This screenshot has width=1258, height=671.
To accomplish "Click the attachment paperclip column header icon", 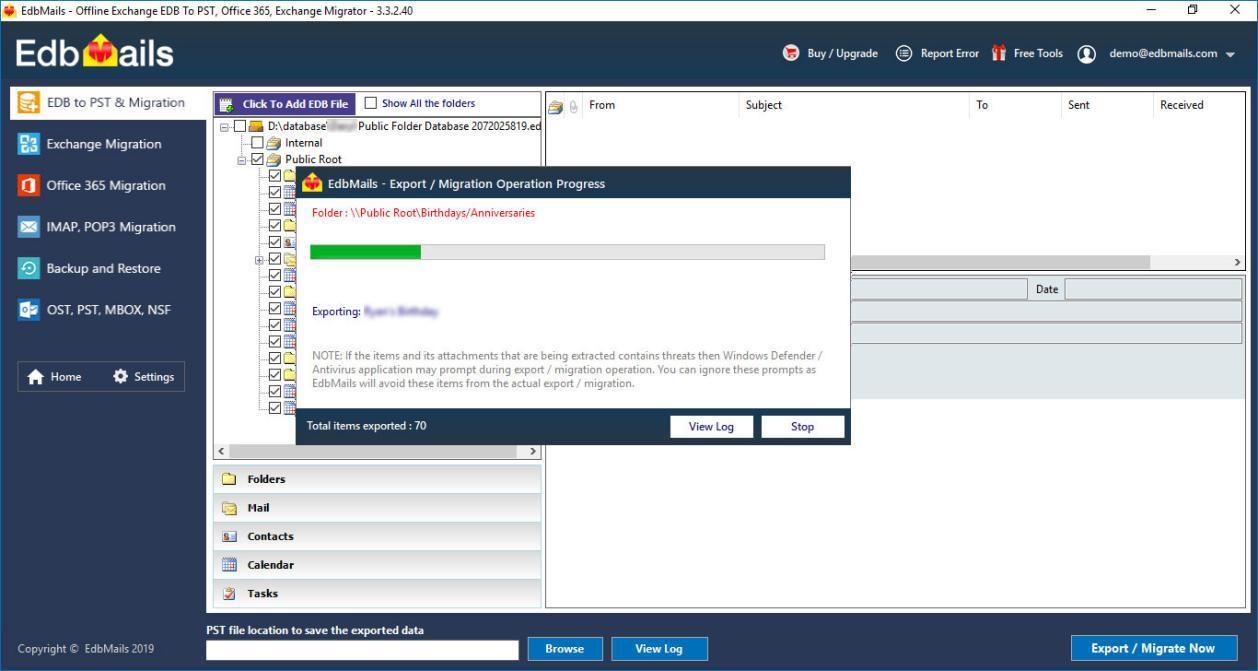I will tap(574, 106).
